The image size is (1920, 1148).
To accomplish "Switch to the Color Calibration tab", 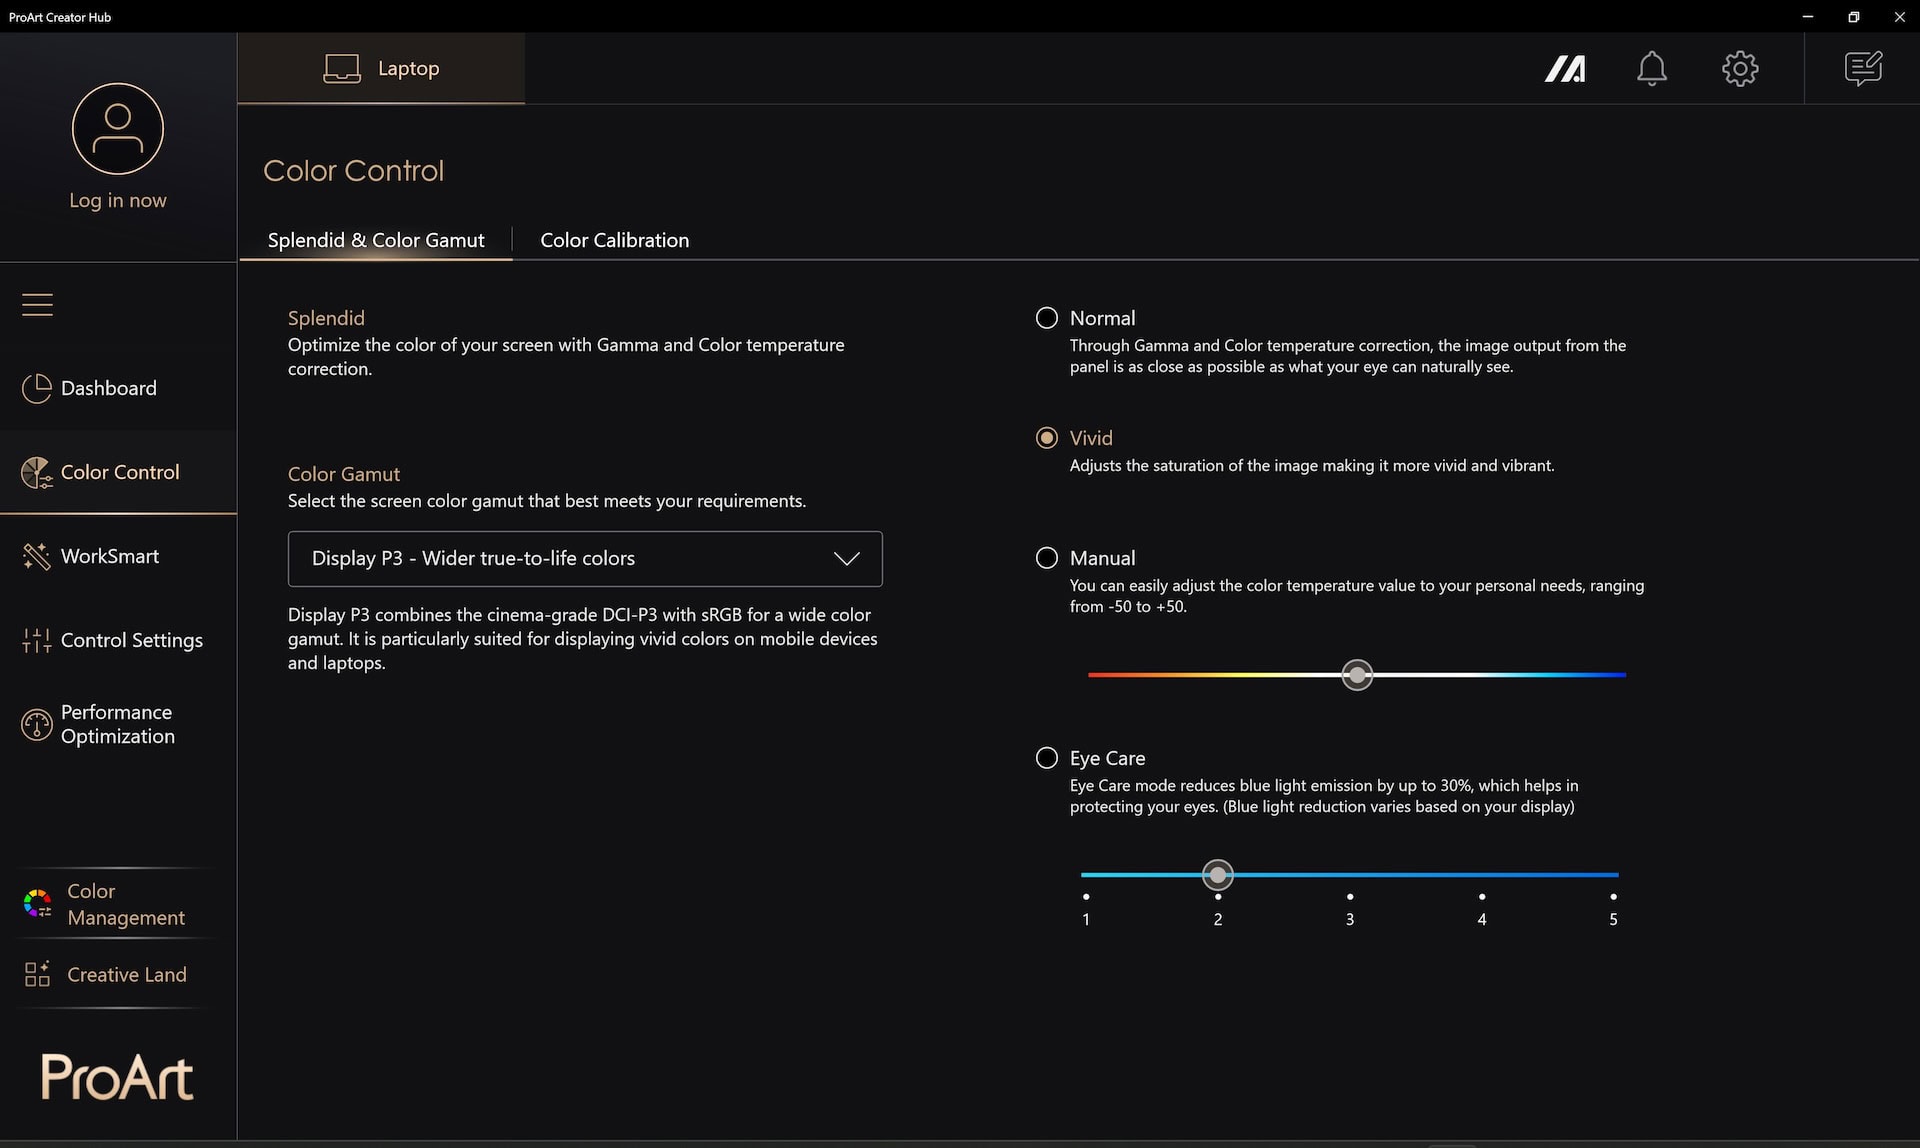I will 614,240.
